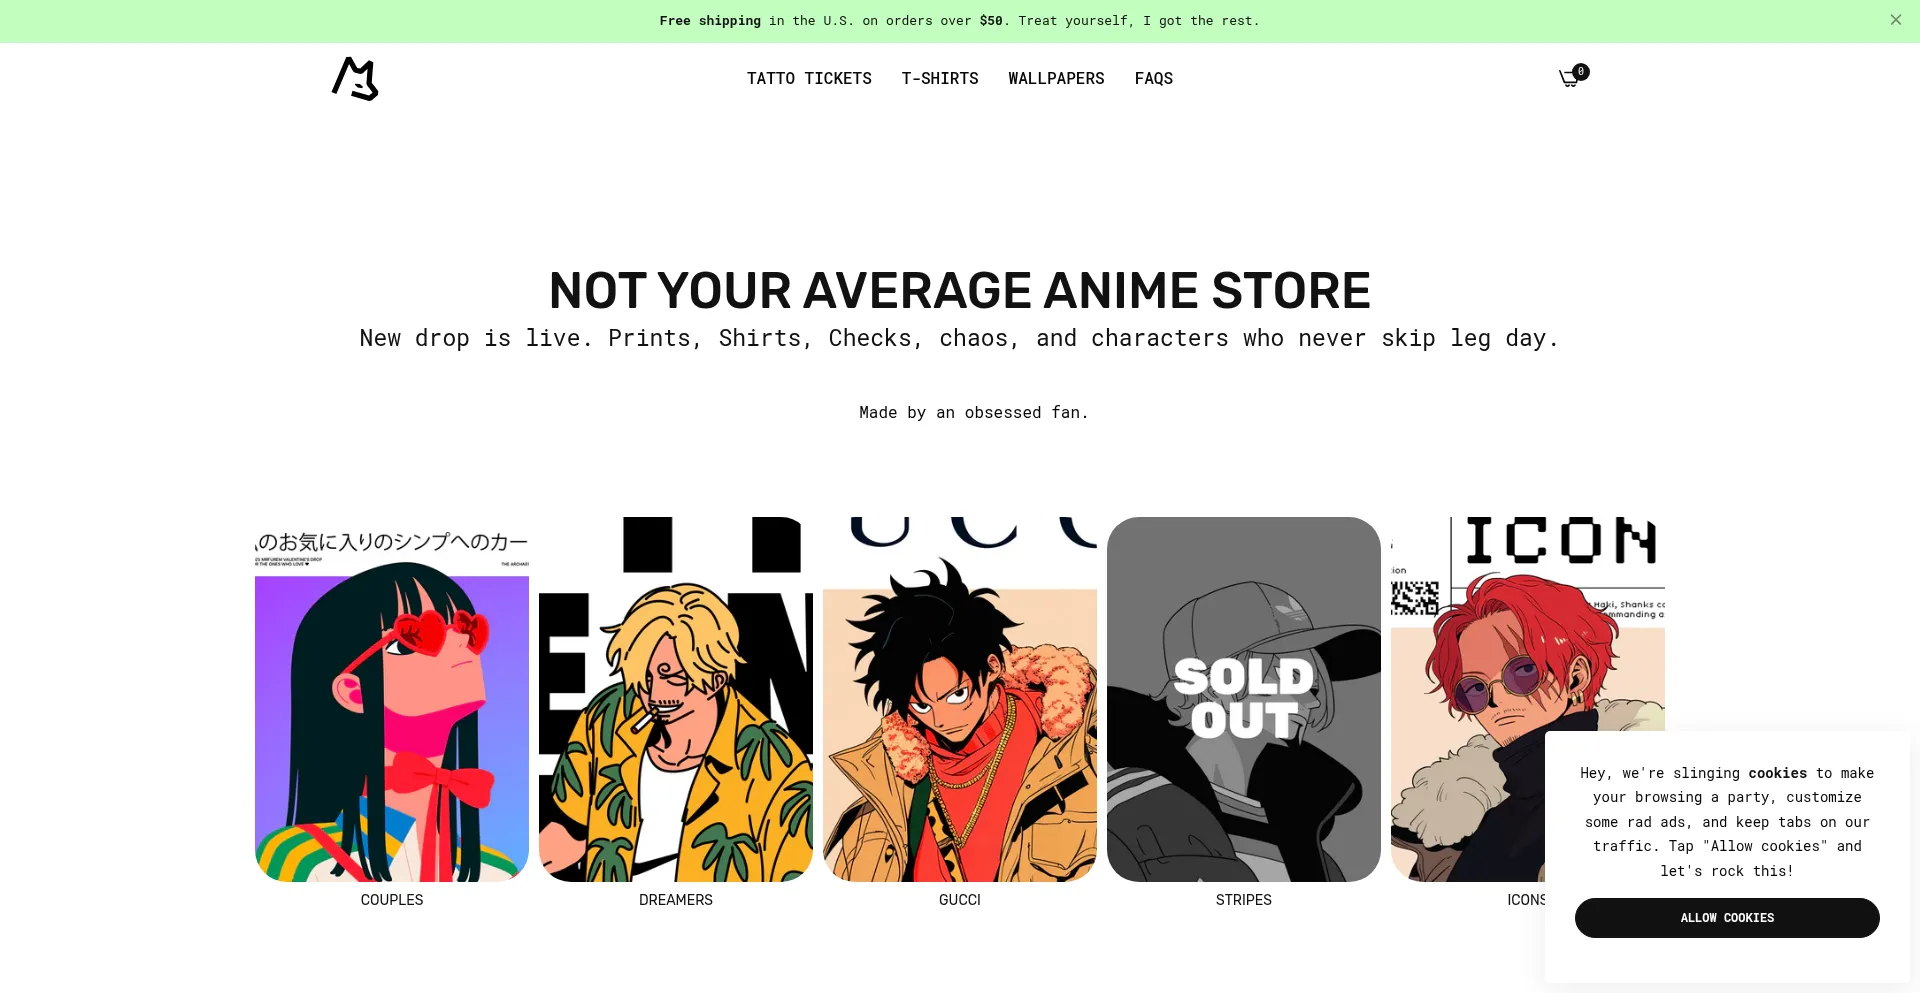Open the Couples collection thumbnail
This screenshot has height=993, width=1920.
tap(392, 699)
